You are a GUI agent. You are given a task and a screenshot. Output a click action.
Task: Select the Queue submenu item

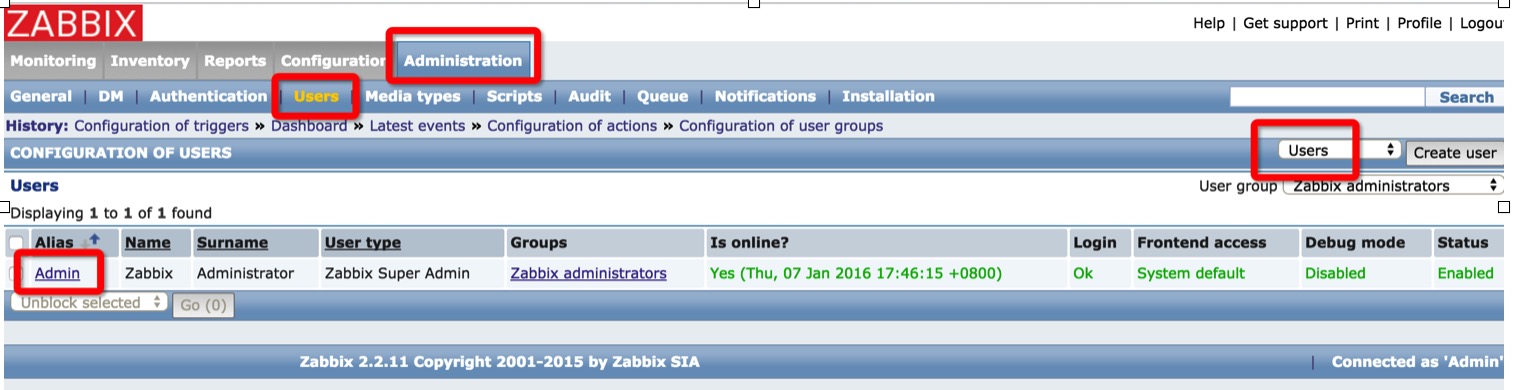pyautogui.click(x=663, y=97)
